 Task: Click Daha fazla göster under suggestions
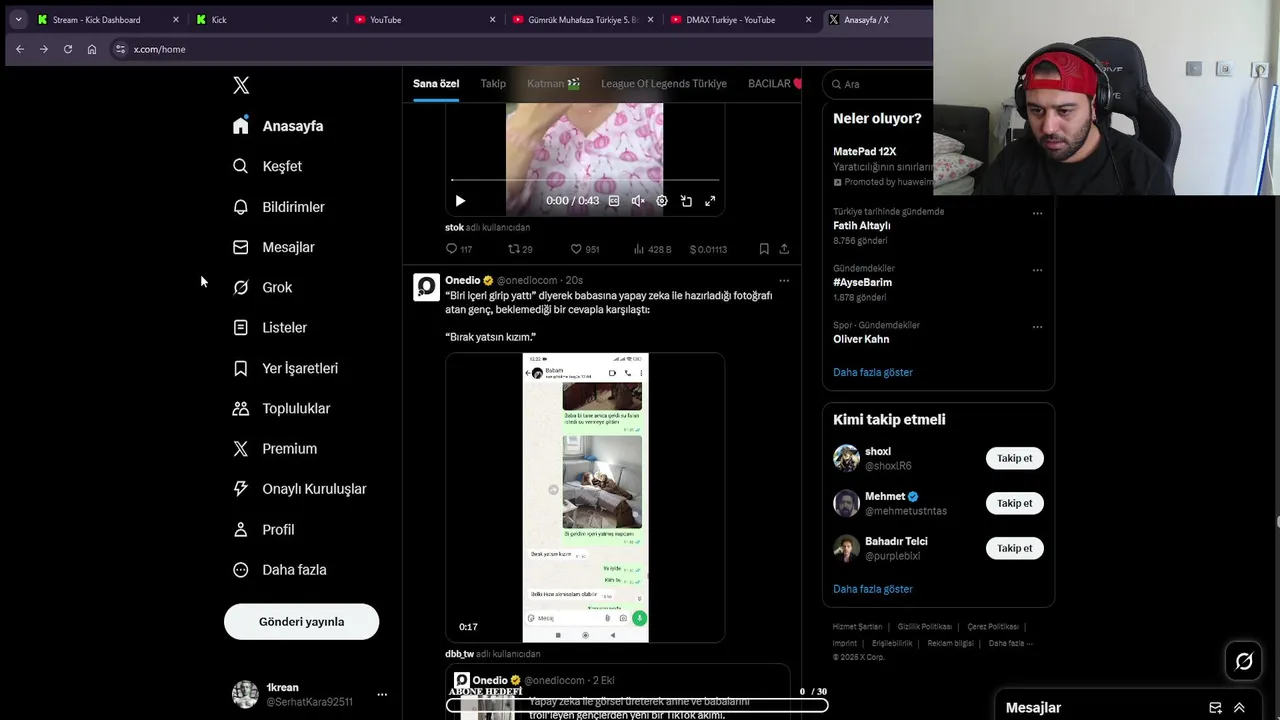pyautogui.click(x=873, y=589)
